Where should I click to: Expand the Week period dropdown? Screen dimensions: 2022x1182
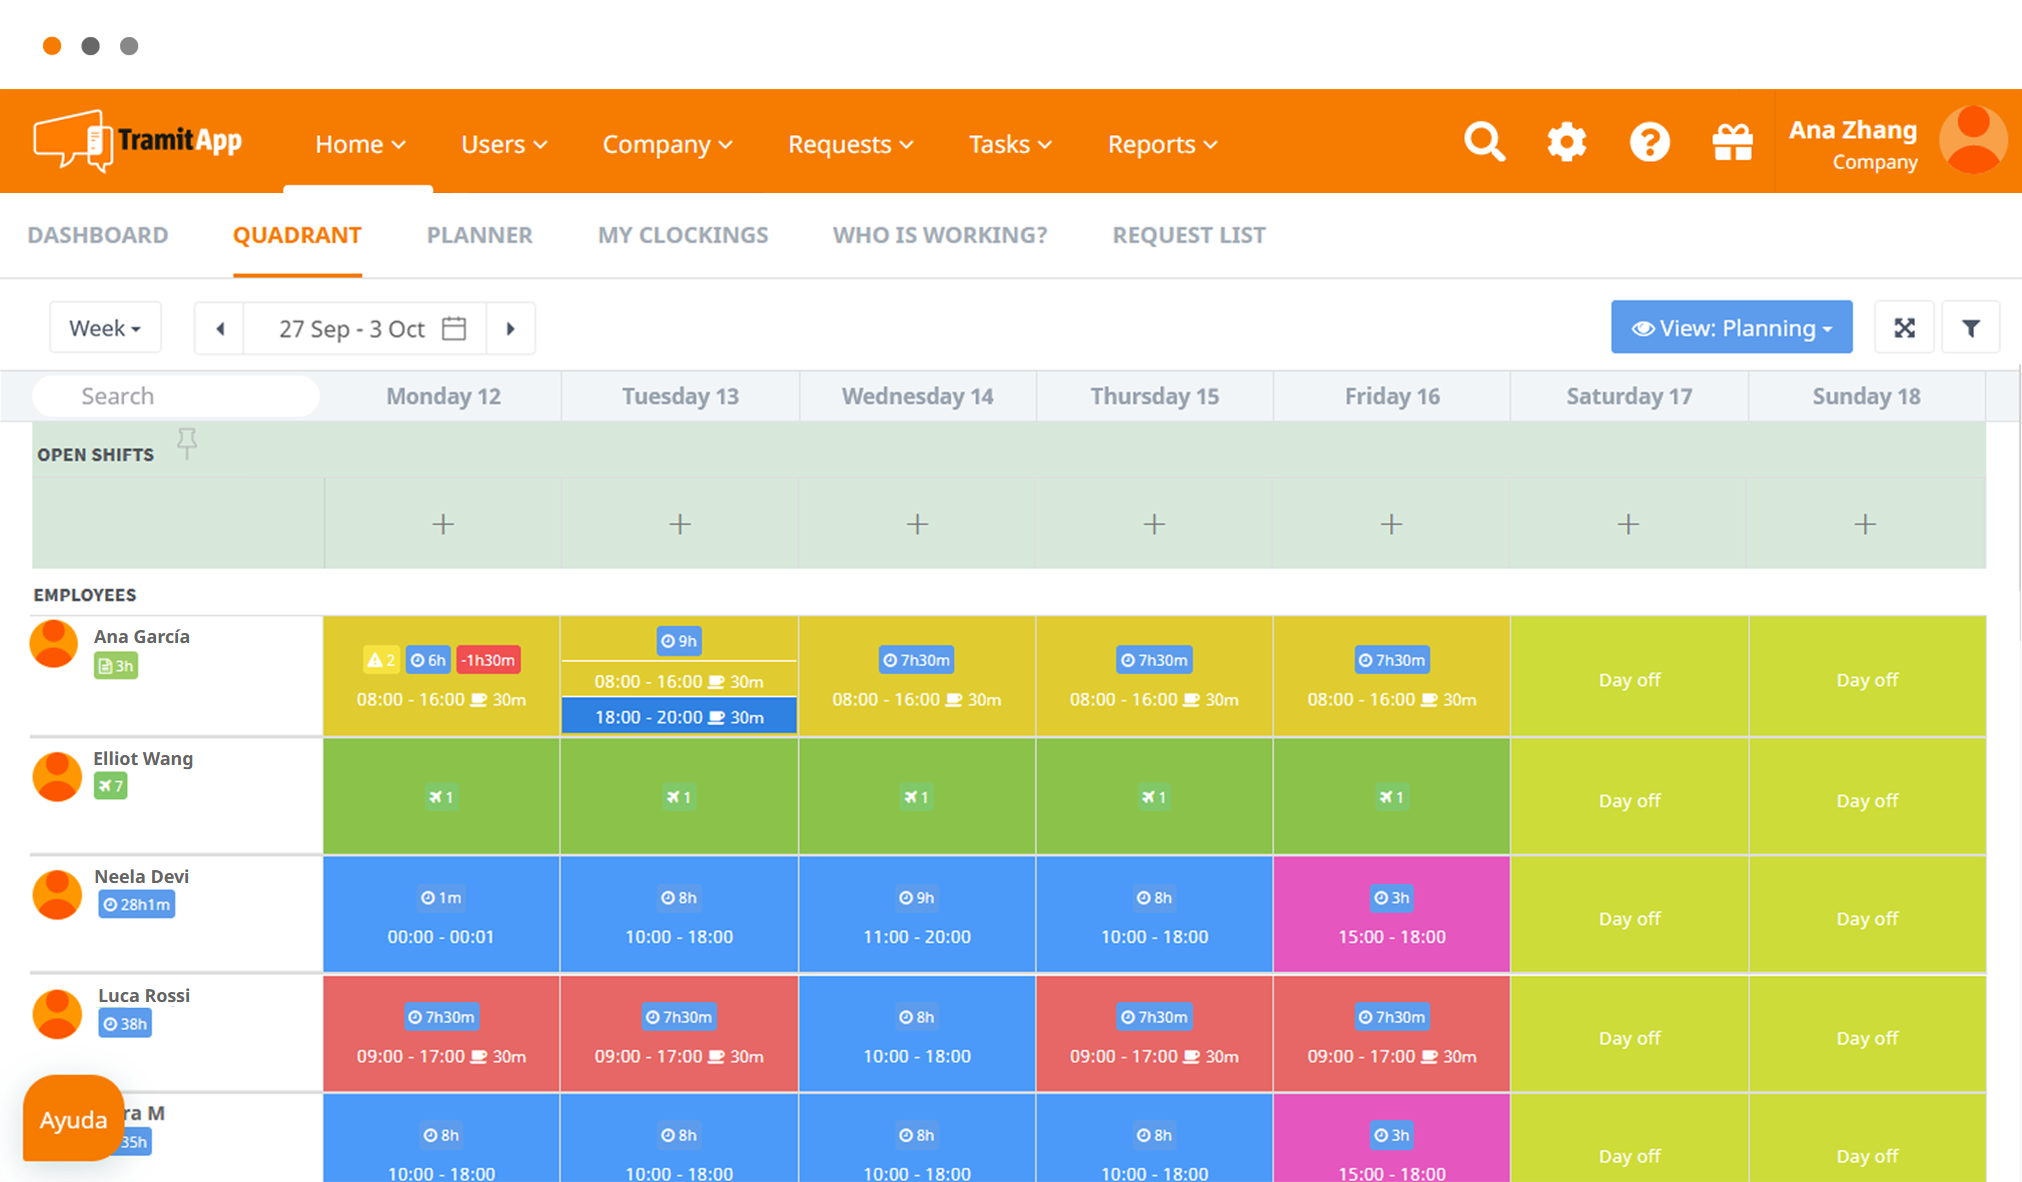click(105, 328)
